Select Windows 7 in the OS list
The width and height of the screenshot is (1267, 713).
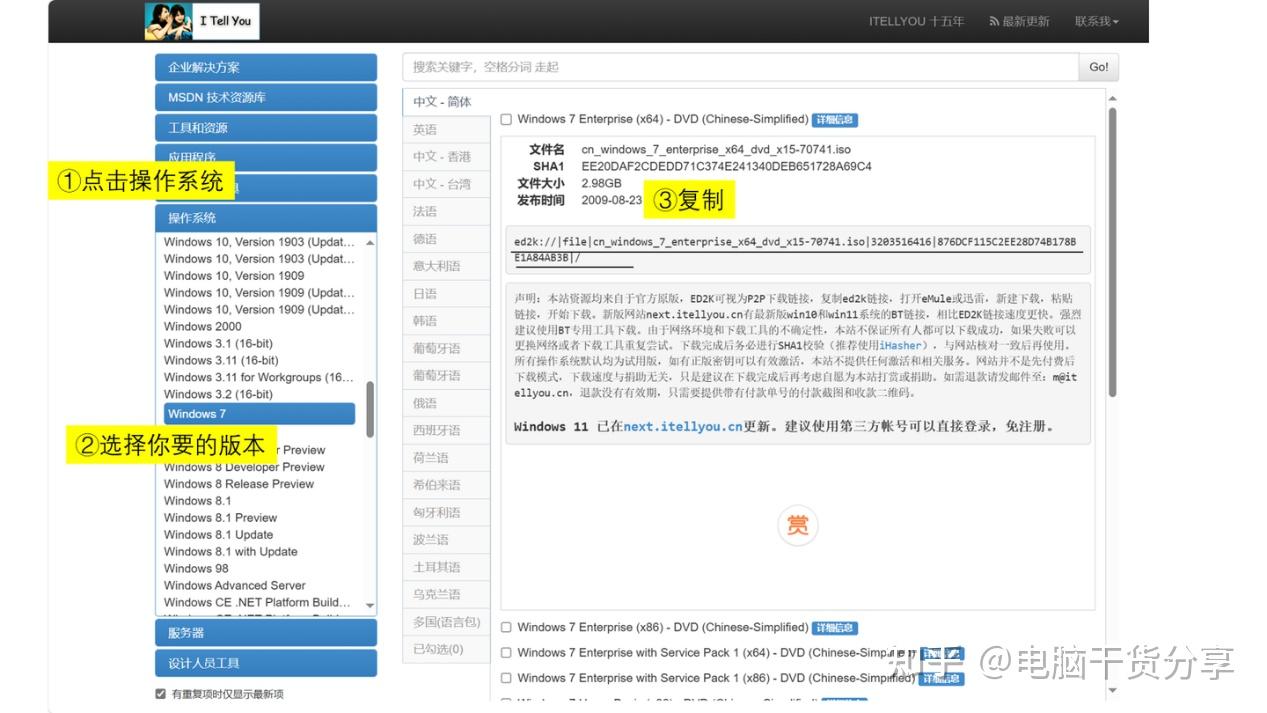(259, 414)
